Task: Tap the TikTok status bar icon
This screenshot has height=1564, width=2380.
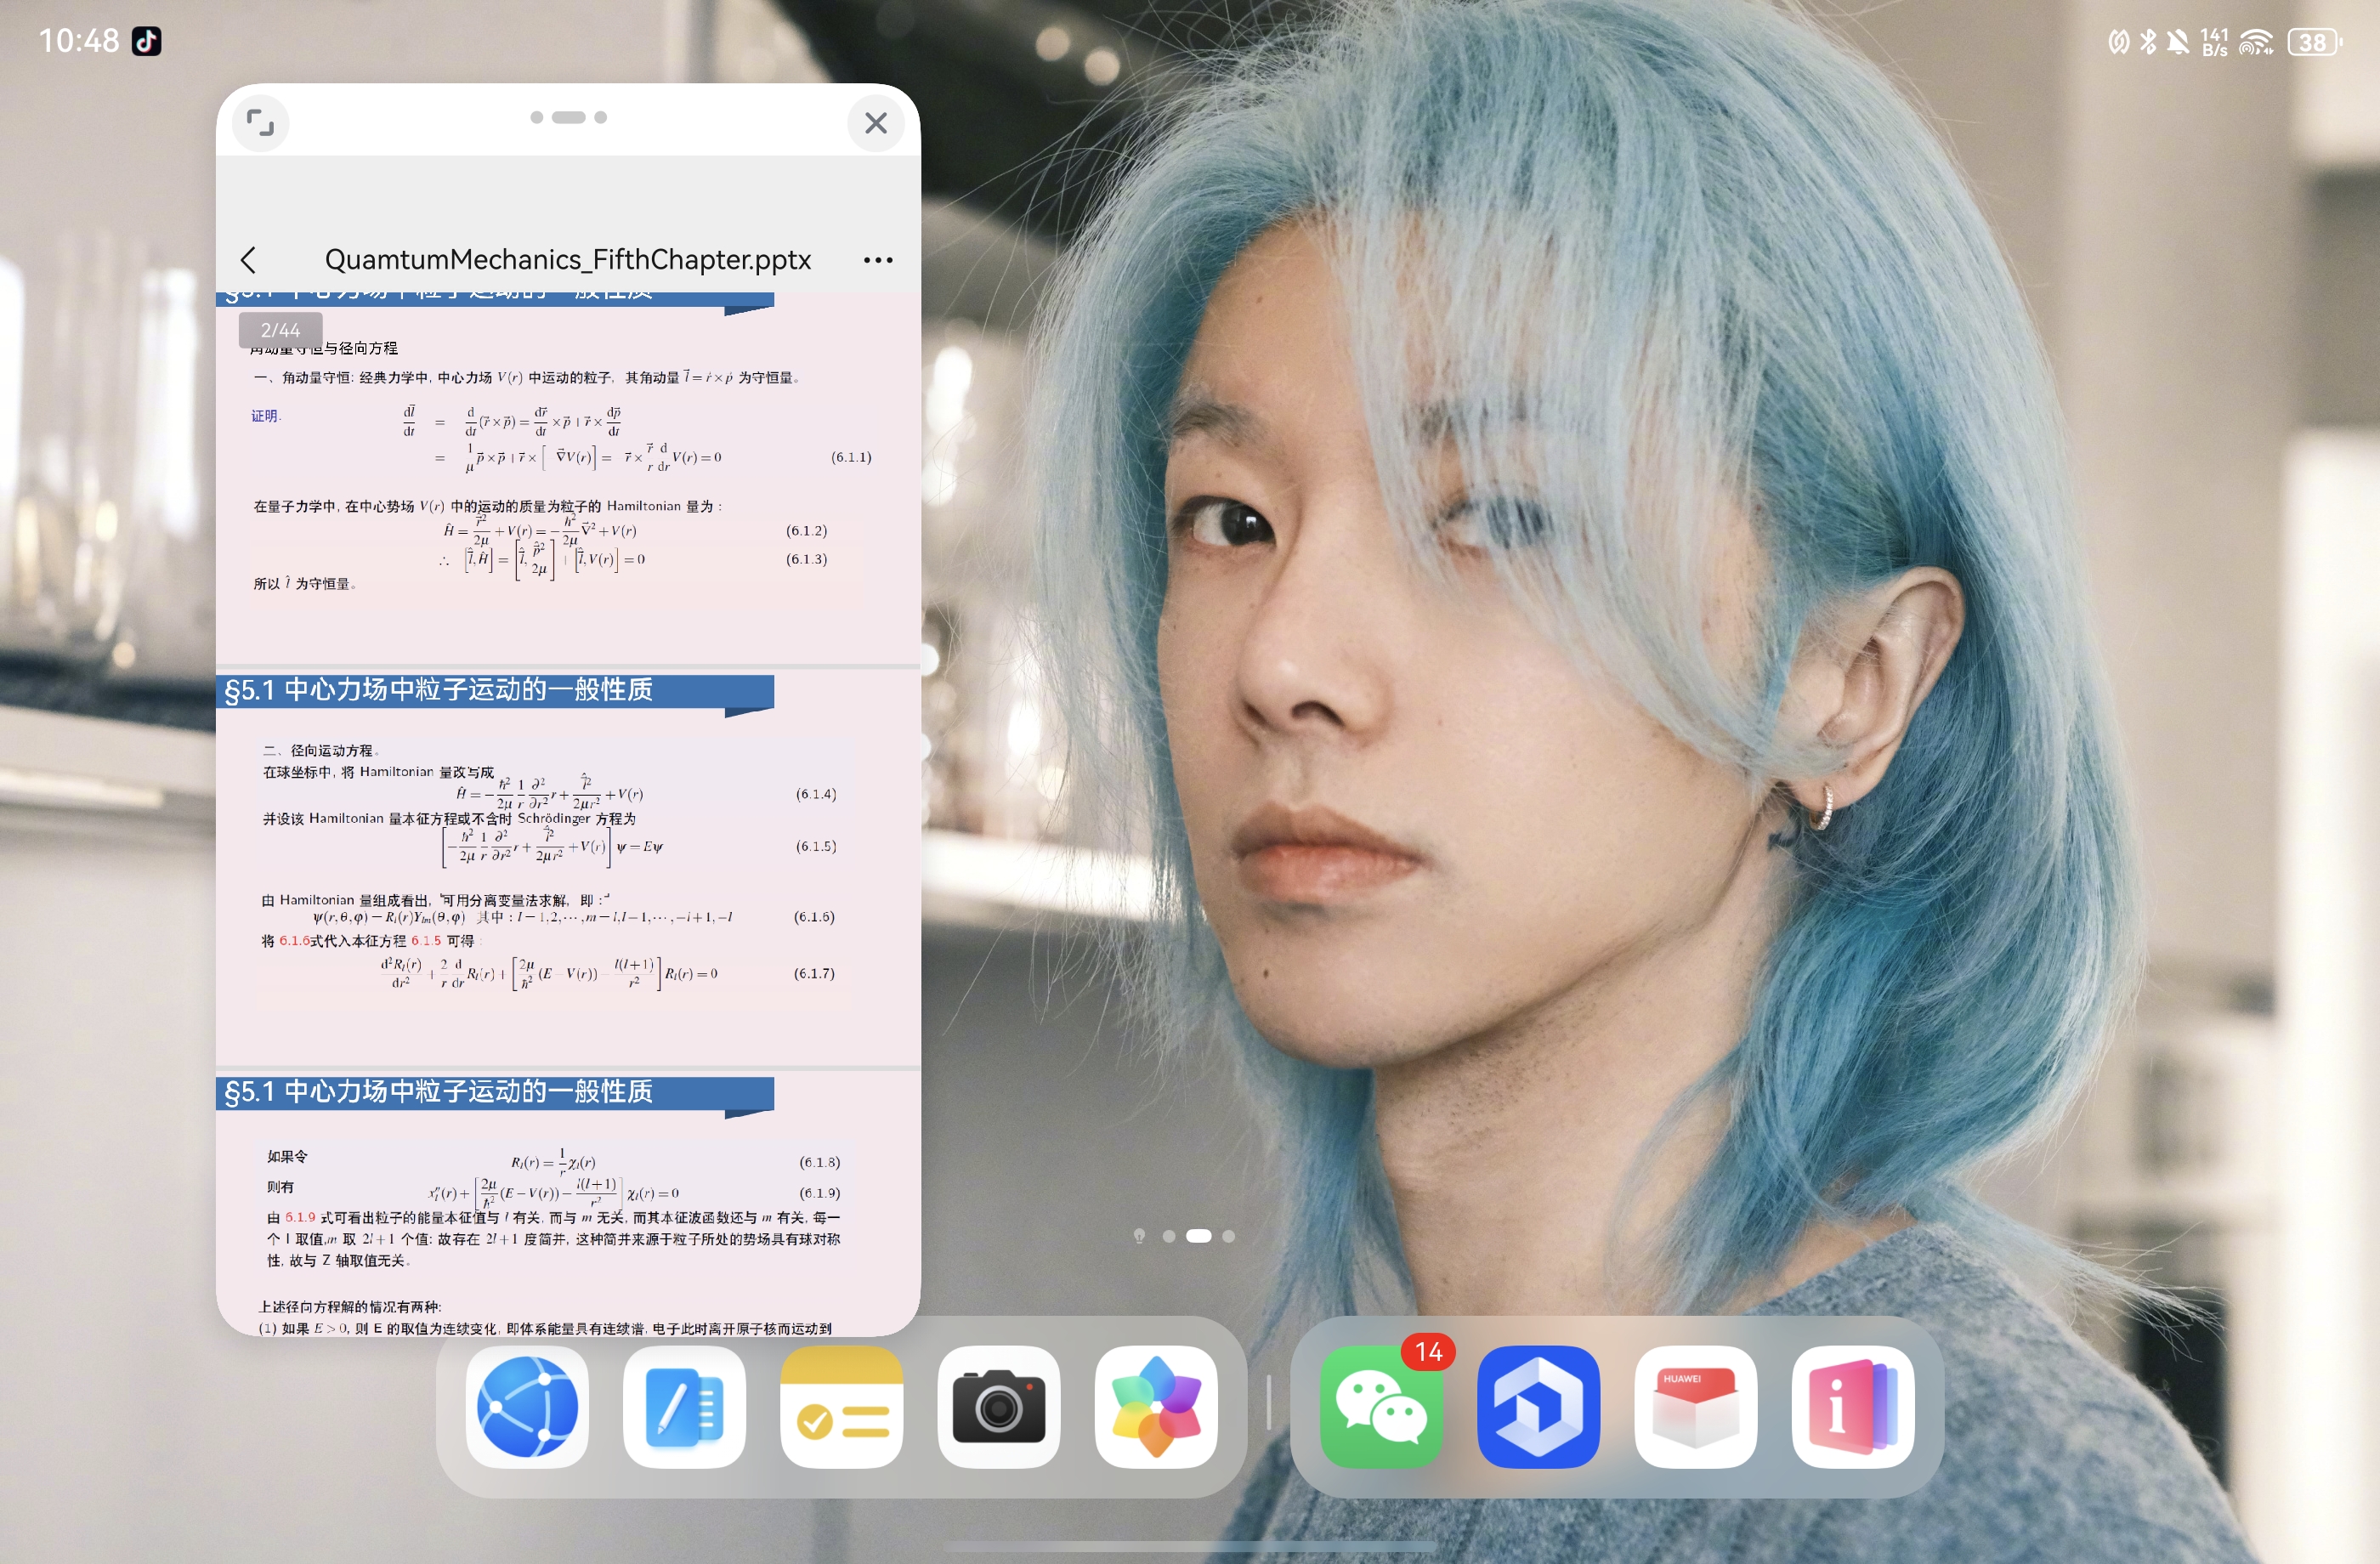Action: coord(147,41)
